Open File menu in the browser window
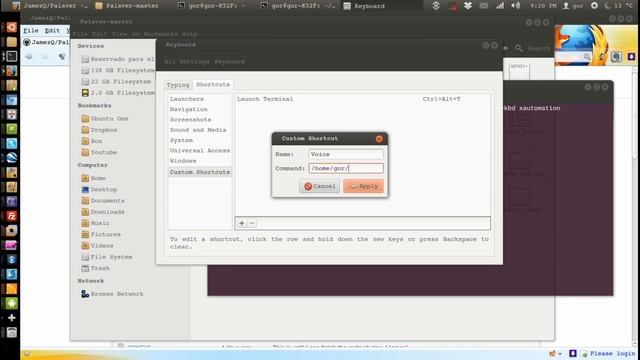 pos(31,31)
